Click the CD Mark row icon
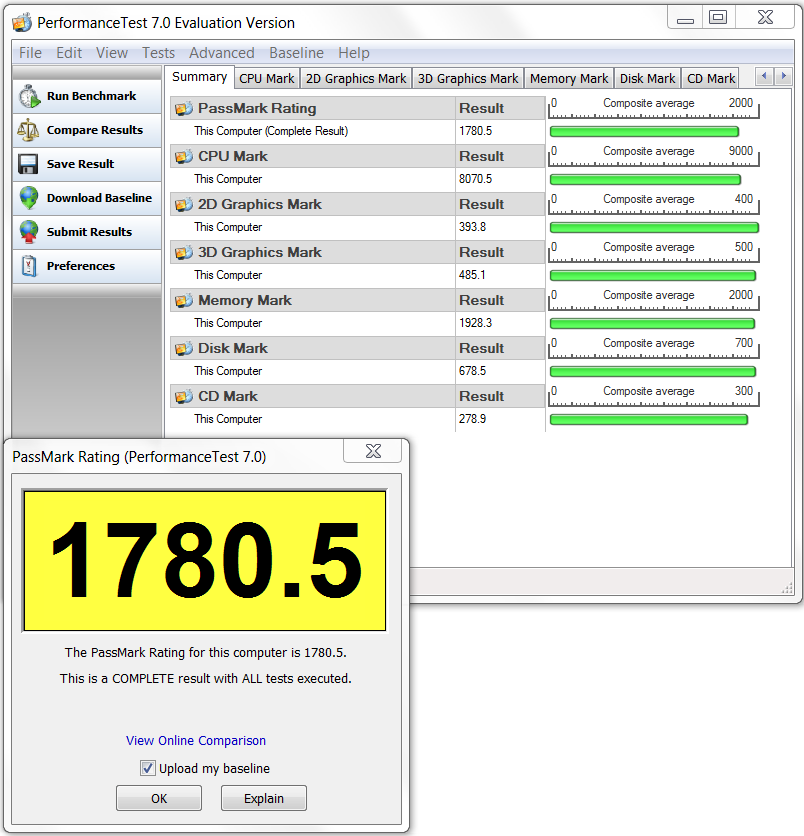804x836 pixels. 183,396
